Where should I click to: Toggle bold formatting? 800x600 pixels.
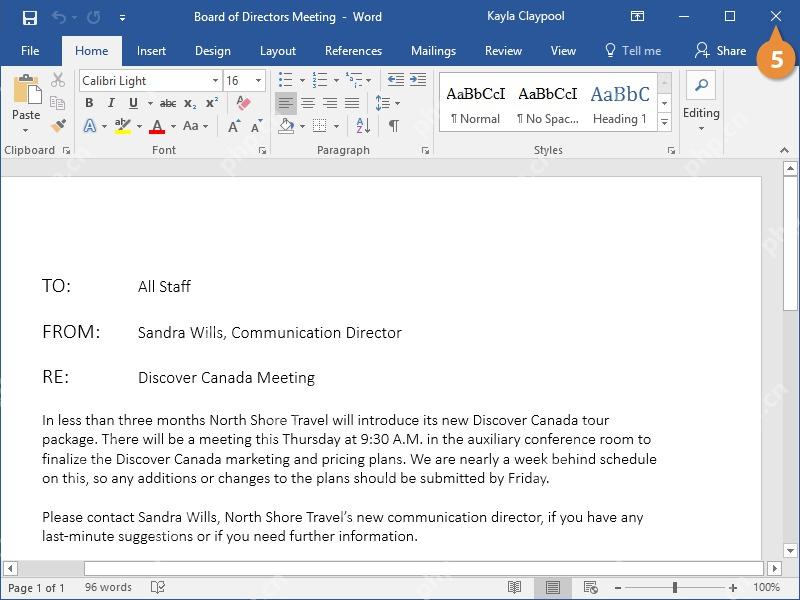click(89, 103)
